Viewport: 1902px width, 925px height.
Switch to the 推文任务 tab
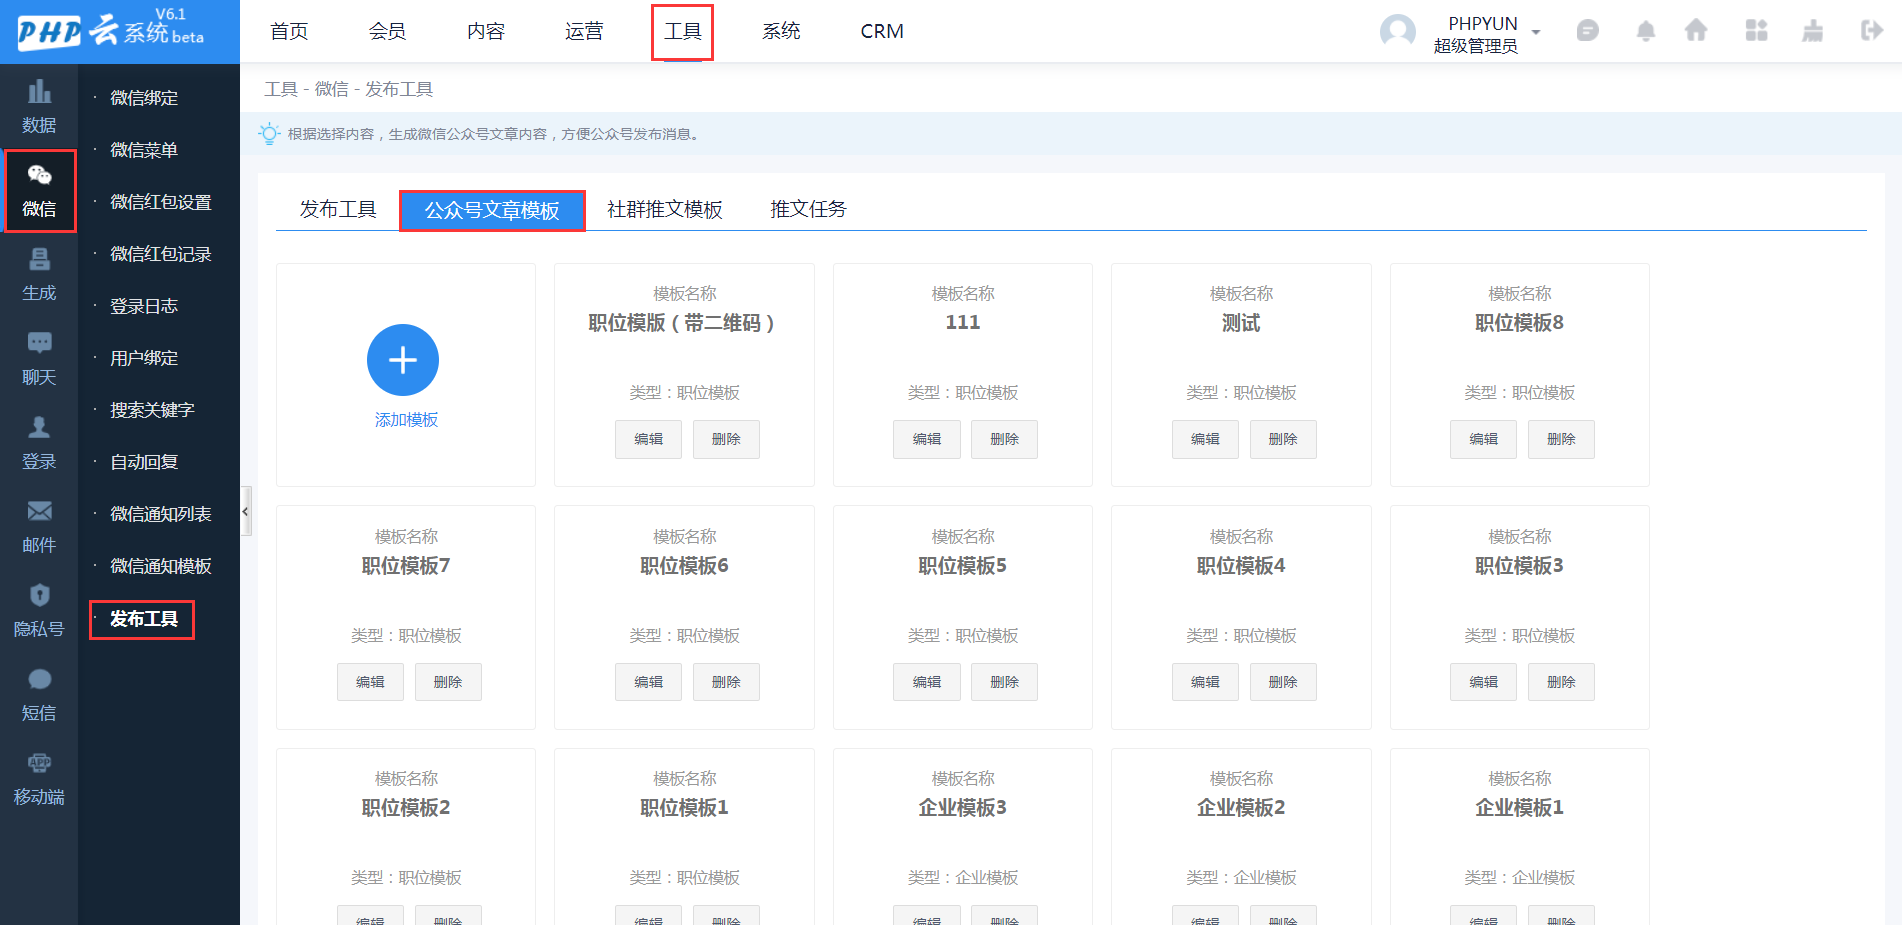pyautogui.click(x=808, y=210)
